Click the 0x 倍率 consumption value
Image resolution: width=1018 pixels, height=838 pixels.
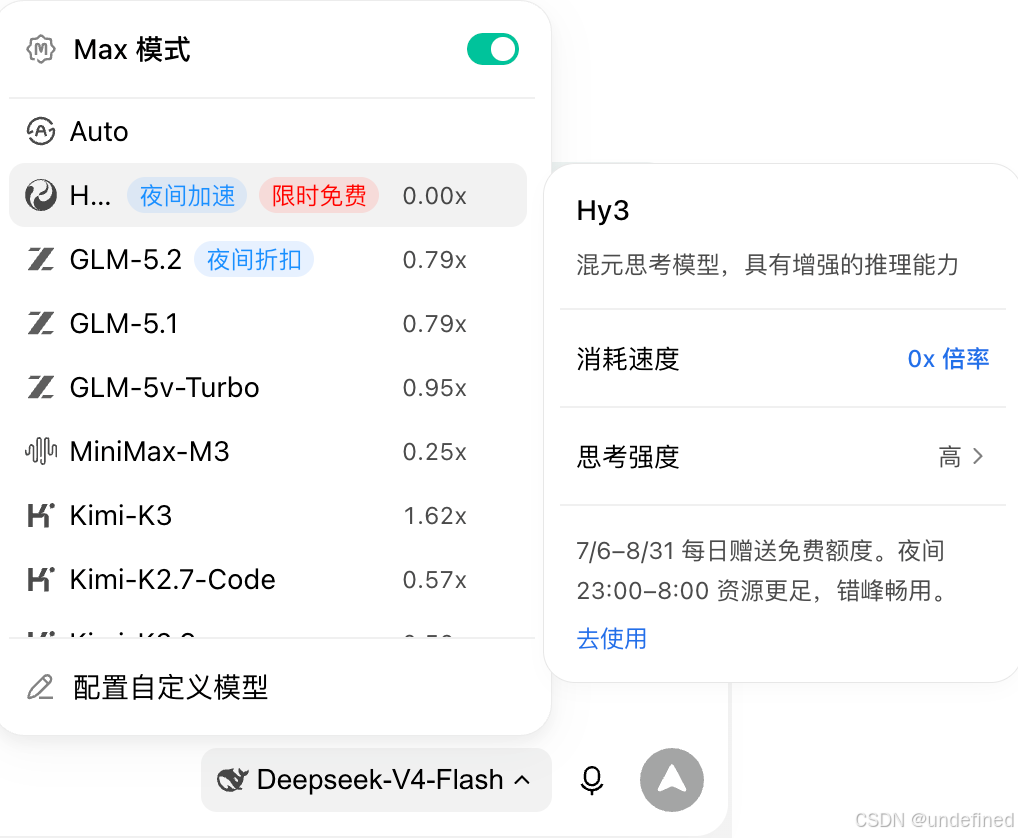tap(948, 359)
